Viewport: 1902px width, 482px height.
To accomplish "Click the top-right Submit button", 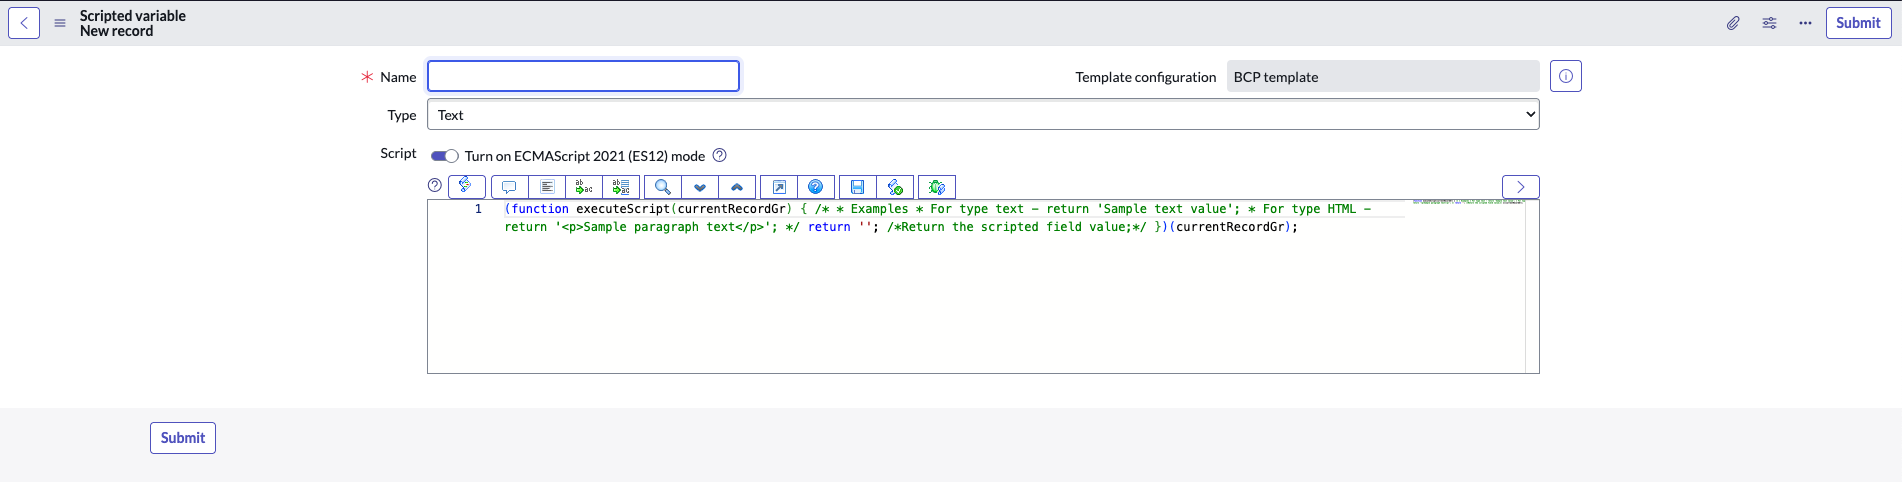I will click(x=1858, y=23).
